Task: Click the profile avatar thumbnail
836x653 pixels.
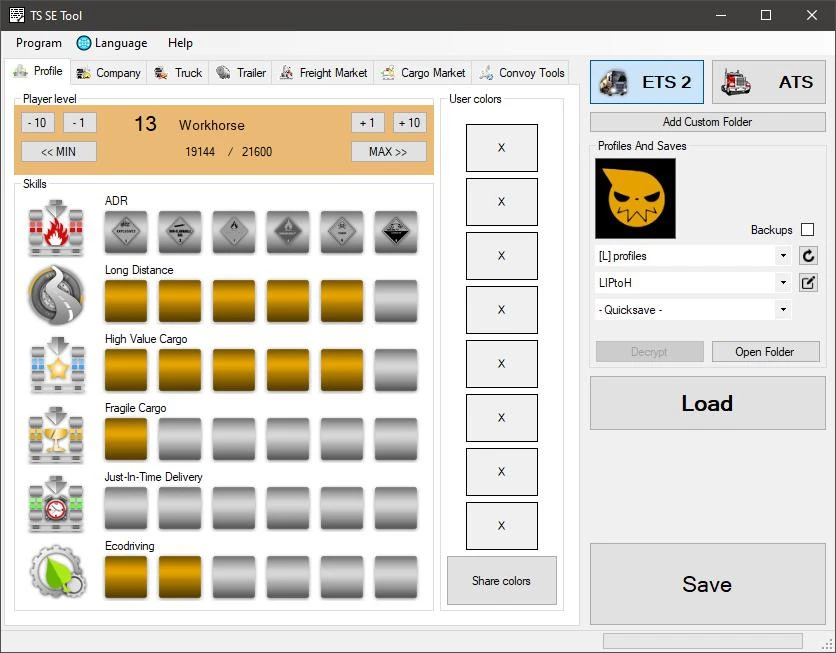Action: pyautogui.click(x=635, y=199)
